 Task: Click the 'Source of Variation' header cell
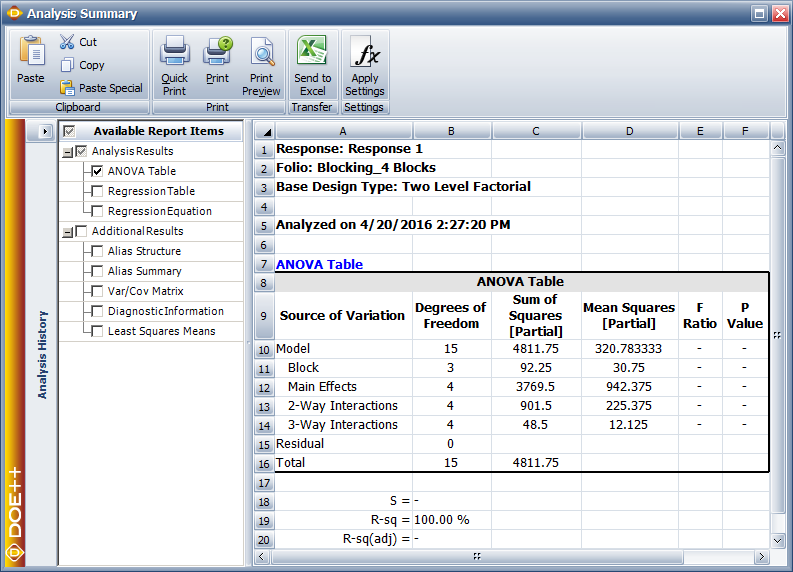[343, 316]
